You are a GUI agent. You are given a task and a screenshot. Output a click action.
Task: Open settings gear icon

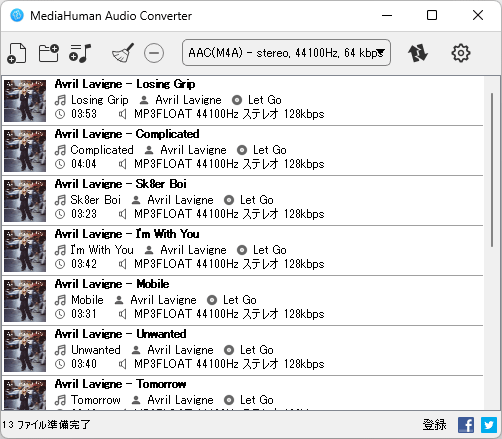click(461, 53)
